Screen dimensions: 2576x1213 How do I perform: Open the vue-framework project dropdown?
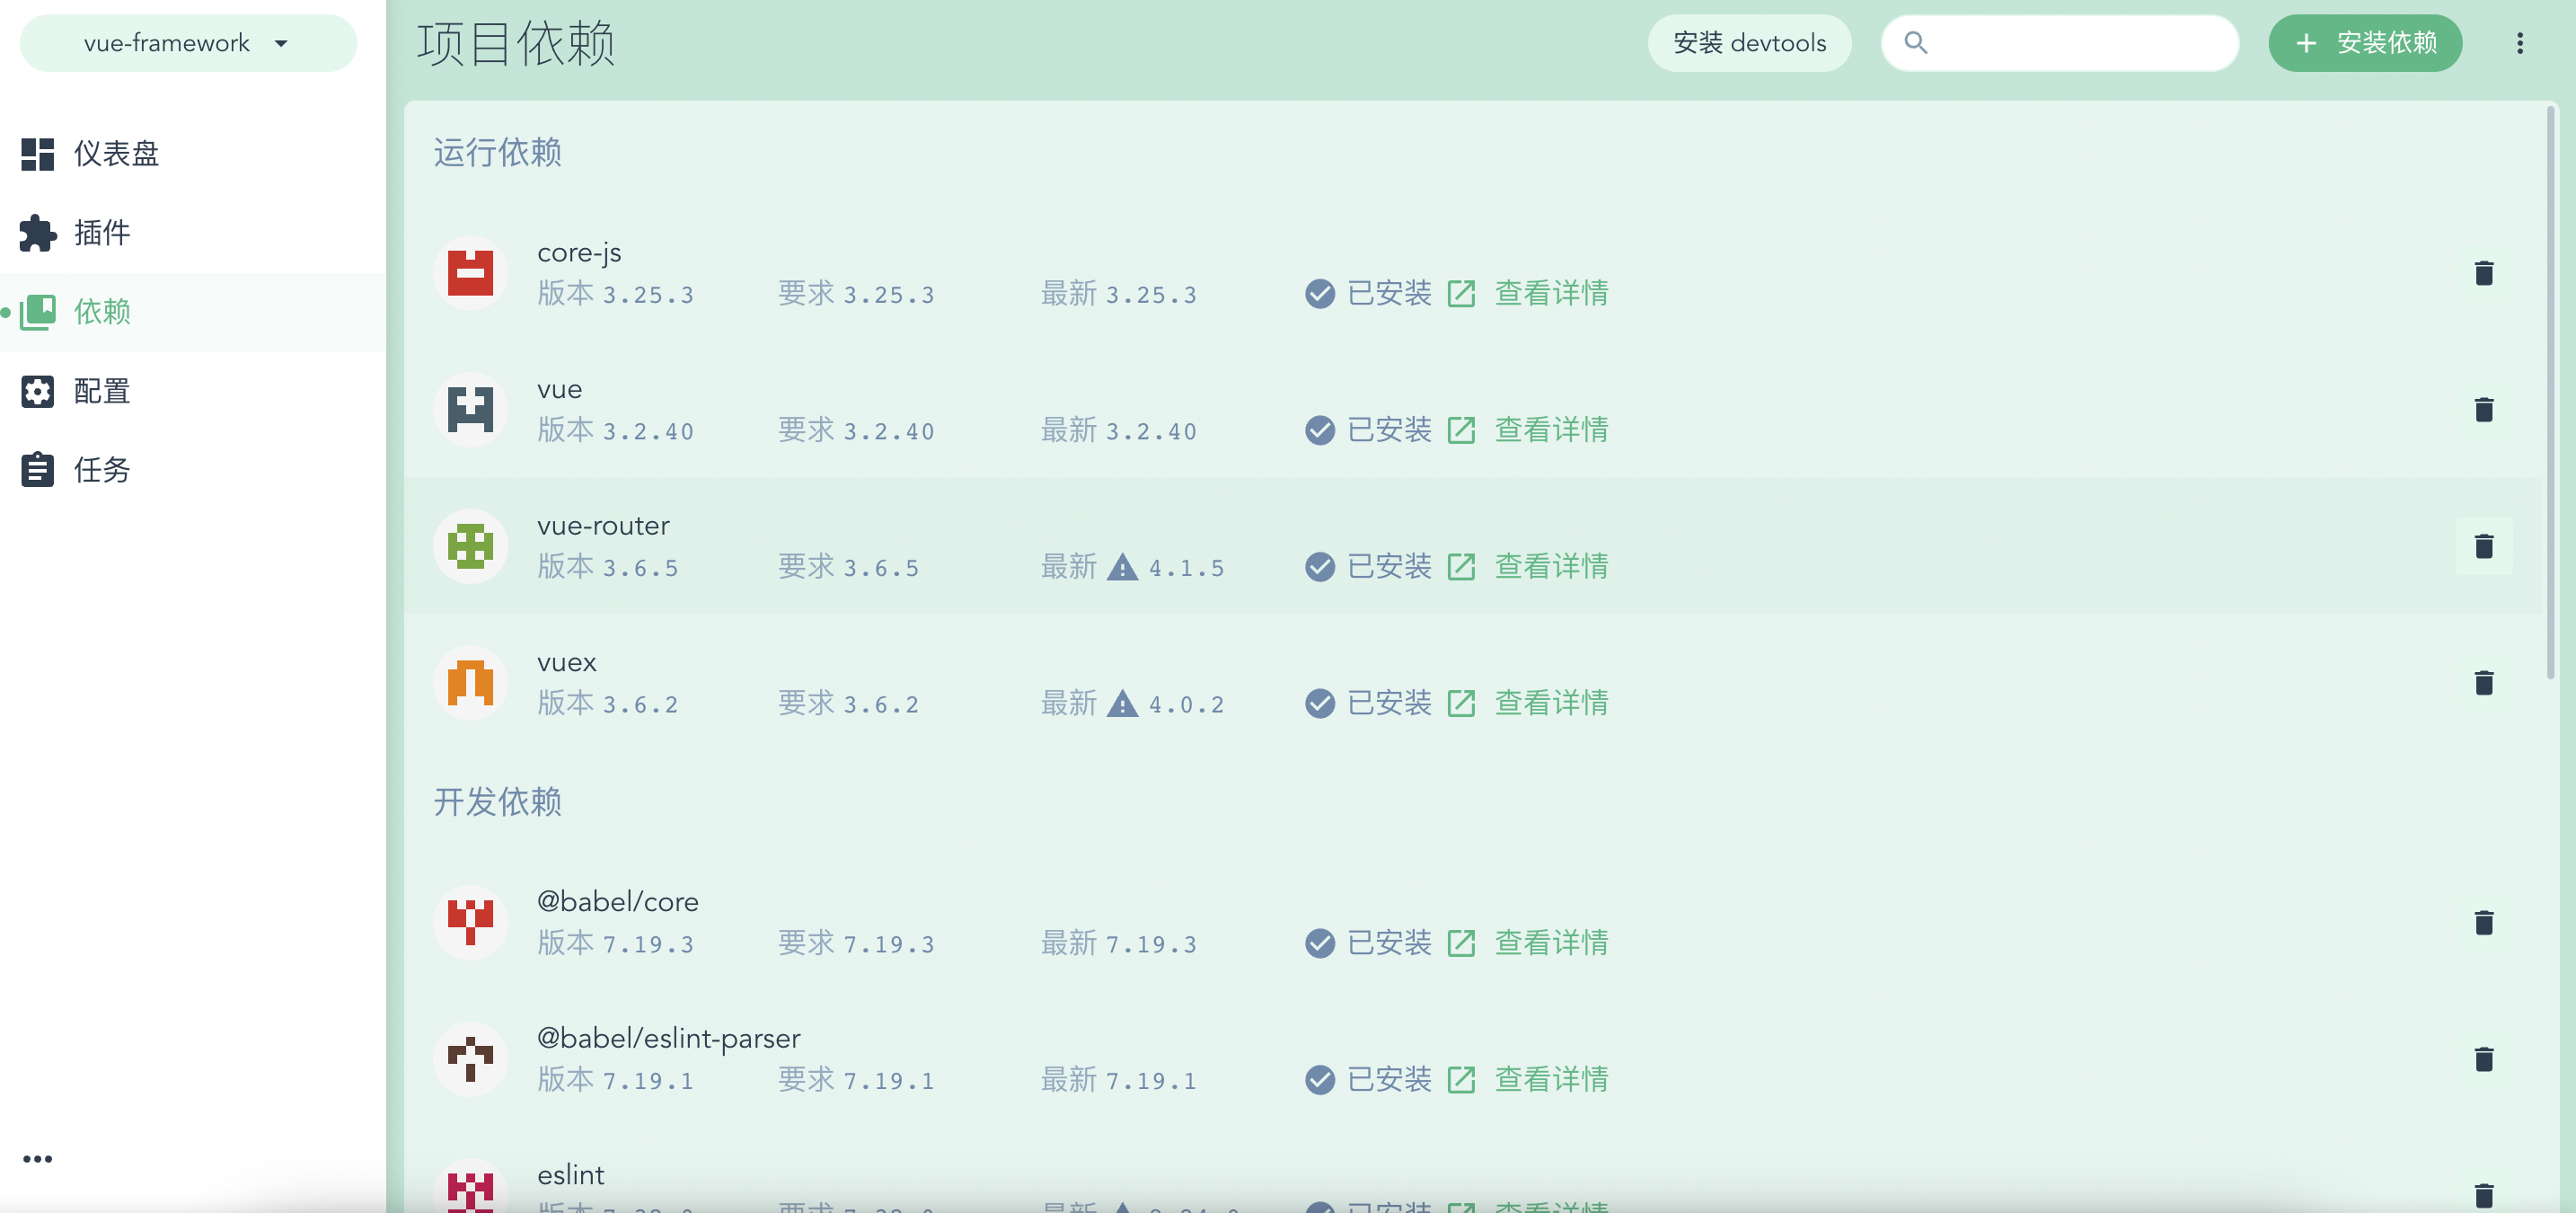[188, 43]
